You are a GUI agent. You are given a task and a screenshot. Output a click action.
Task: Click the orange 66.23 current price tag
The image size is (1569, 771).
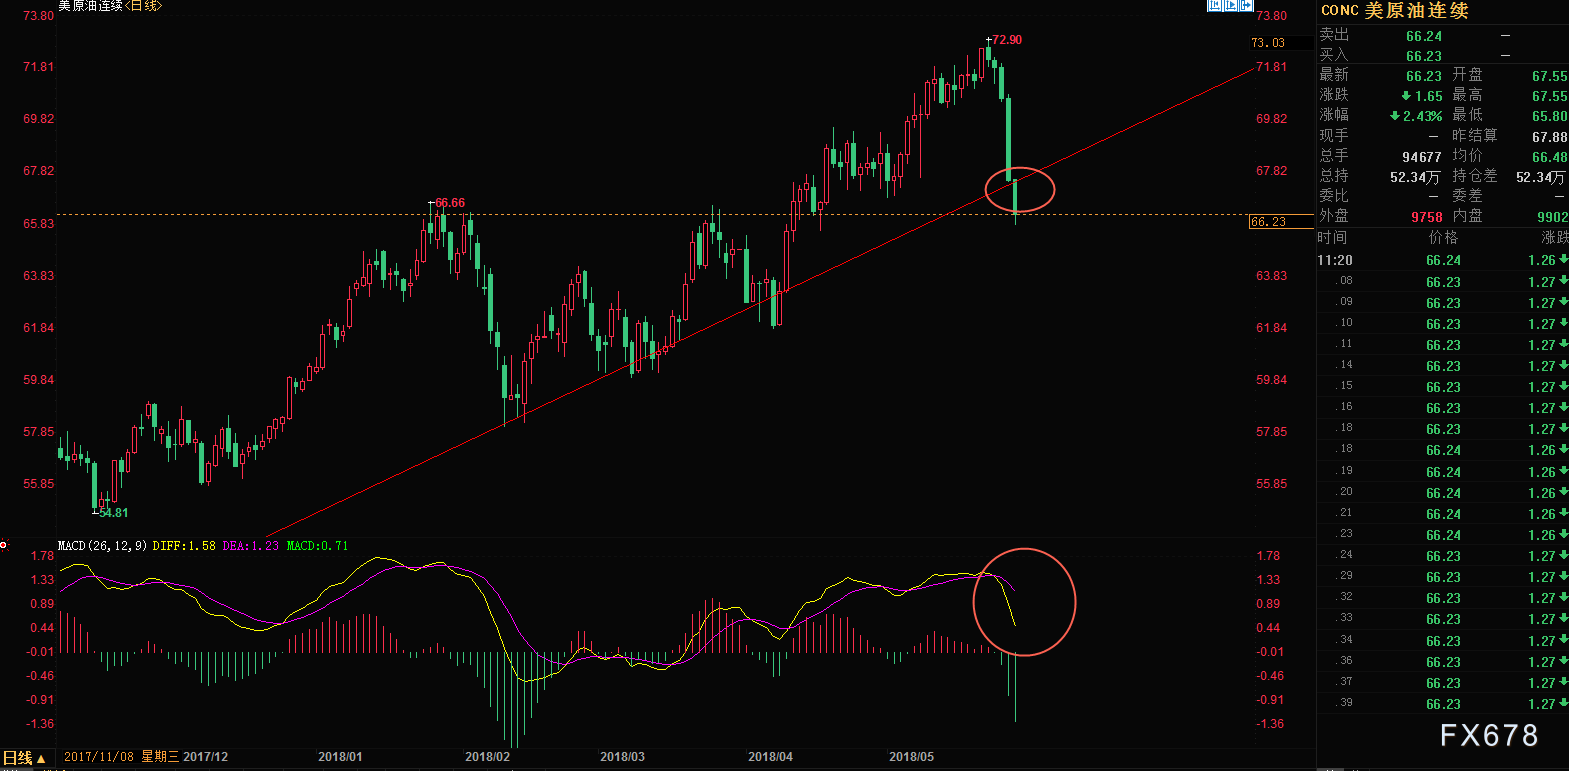[1268, 222]
